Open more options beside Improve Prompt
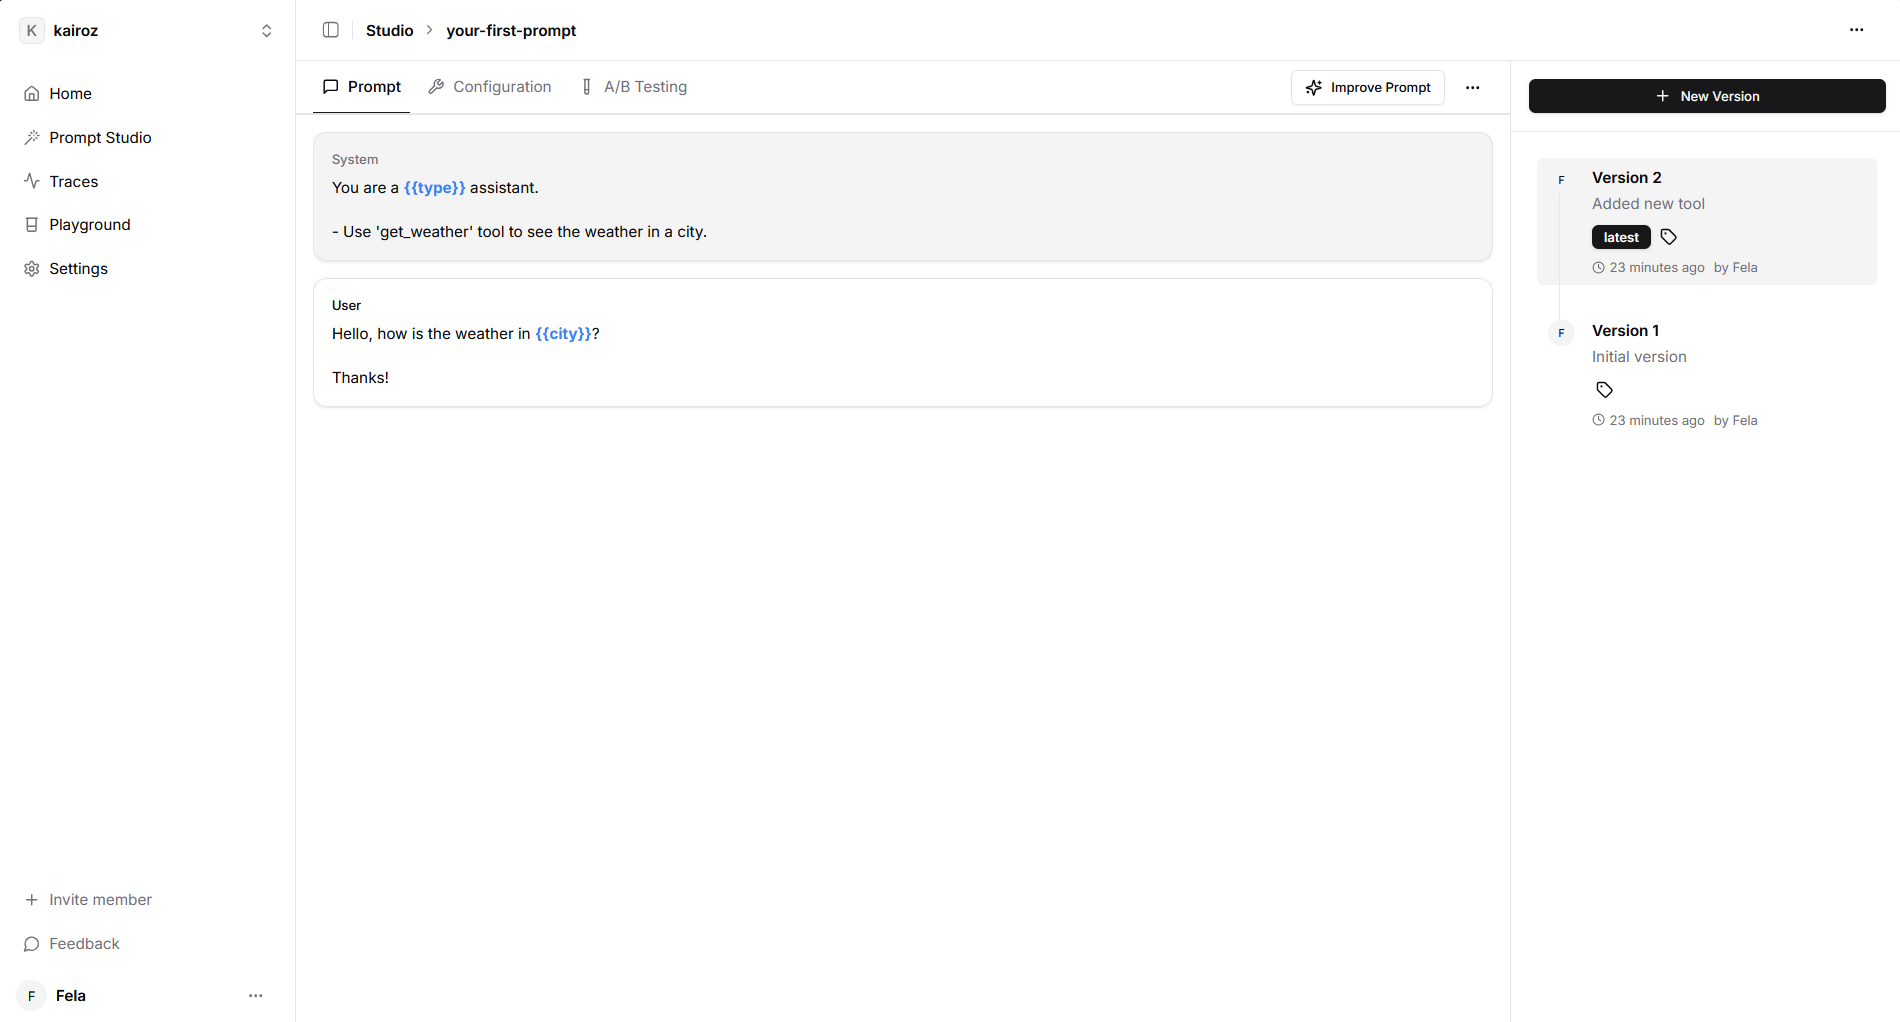This screenshot has width=1900, height=1022. pos(1472,88)
